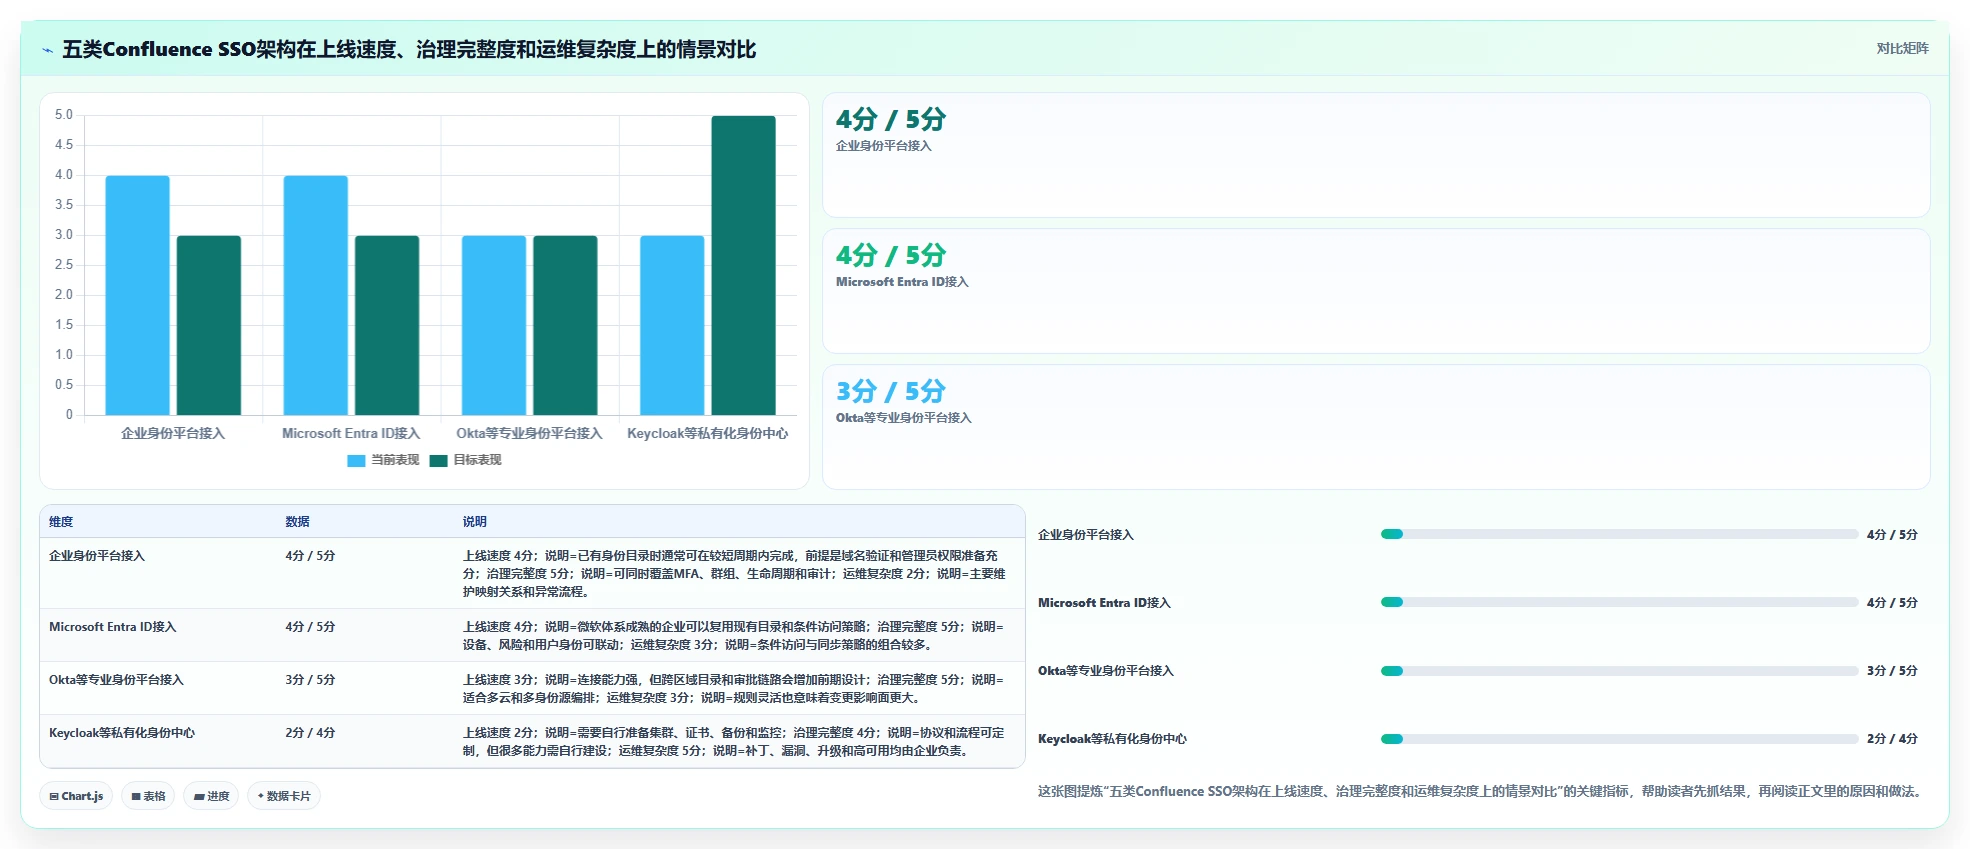Toggle the 目标表现 legend entry

point(466,460)
